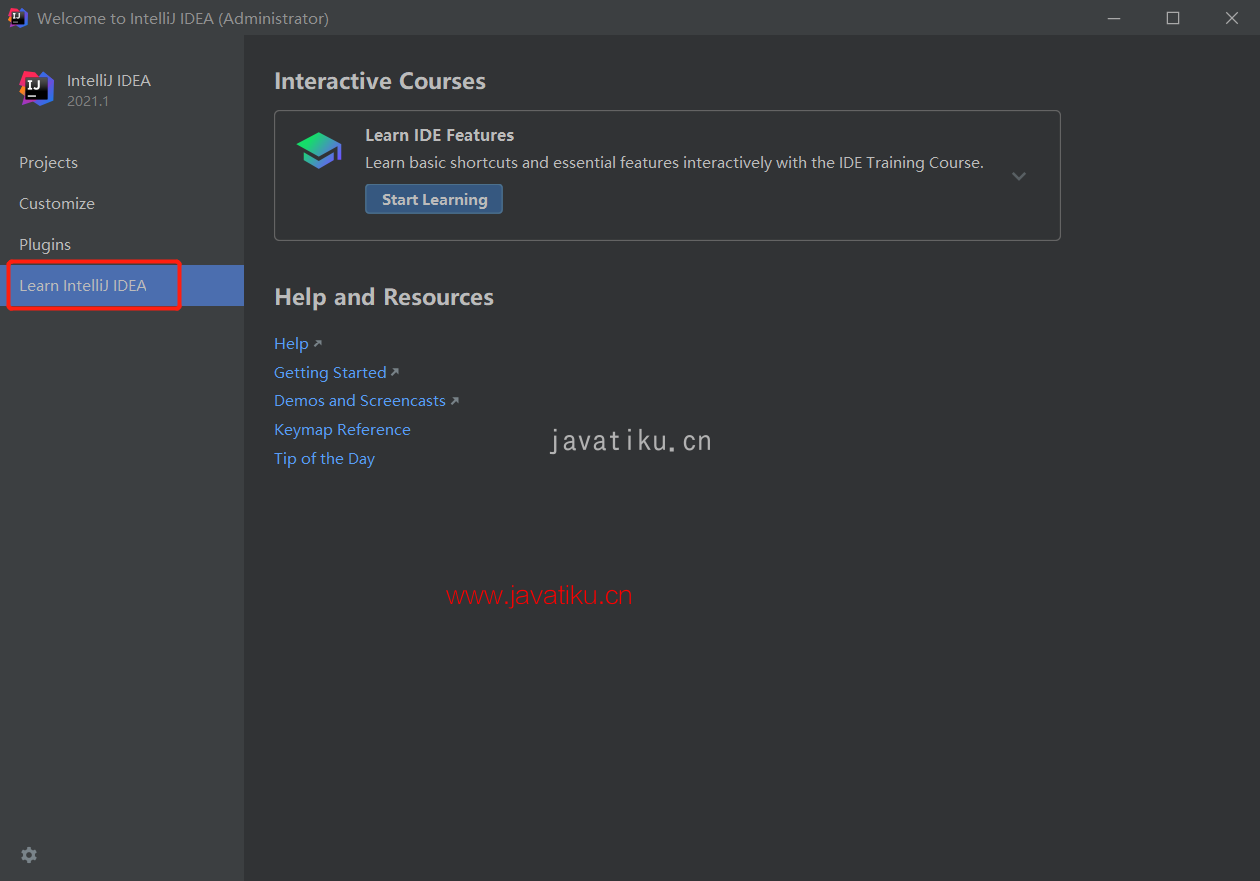The width and height of the screenshot is (1260, 881).
Task: Click the Help and Resources heading
Action: click(x=384, y=297)
